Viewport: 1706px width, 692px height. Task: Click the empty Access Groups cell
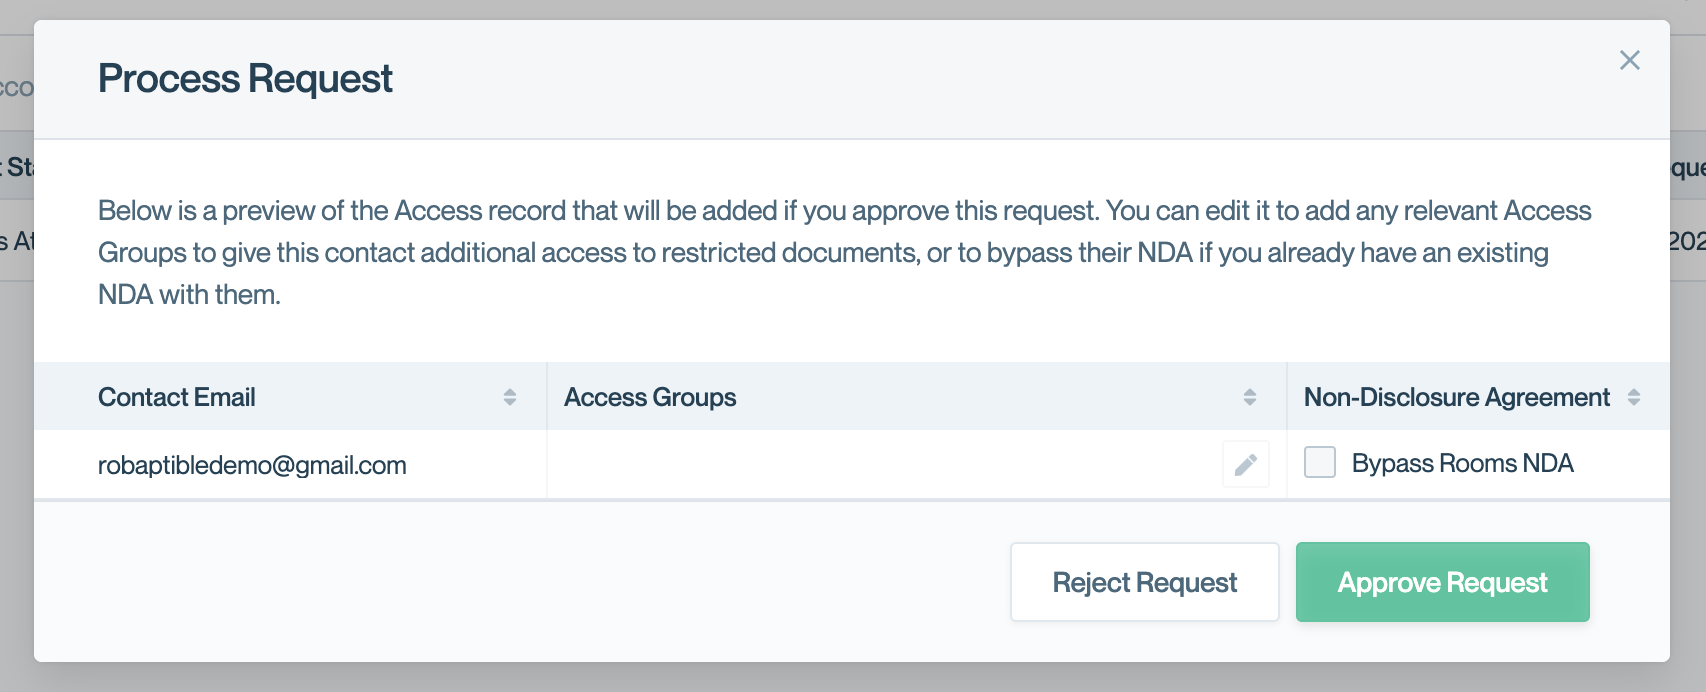pos(880,465)
